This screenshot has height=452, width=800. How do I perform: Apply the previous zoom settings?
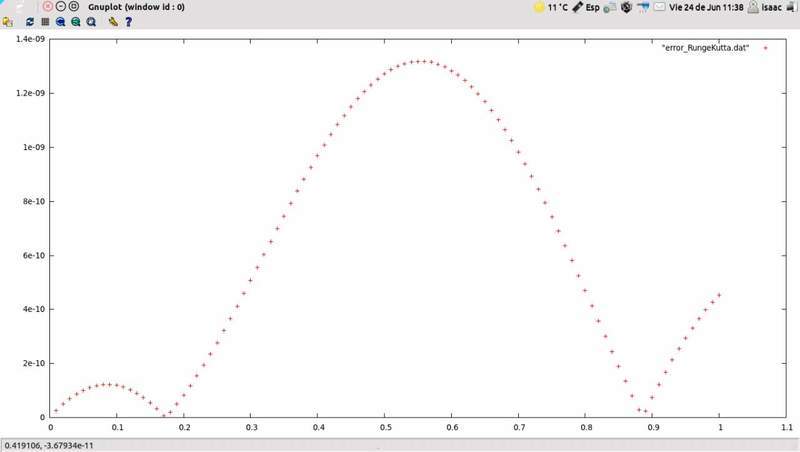tap(60, 21)
